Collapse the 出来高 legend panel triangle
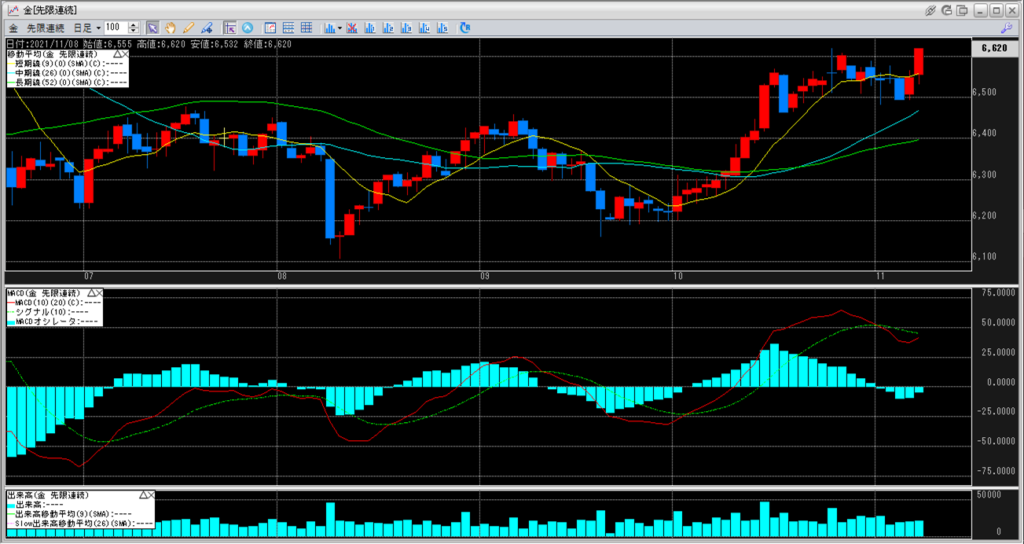 click(x=142, y=496)
